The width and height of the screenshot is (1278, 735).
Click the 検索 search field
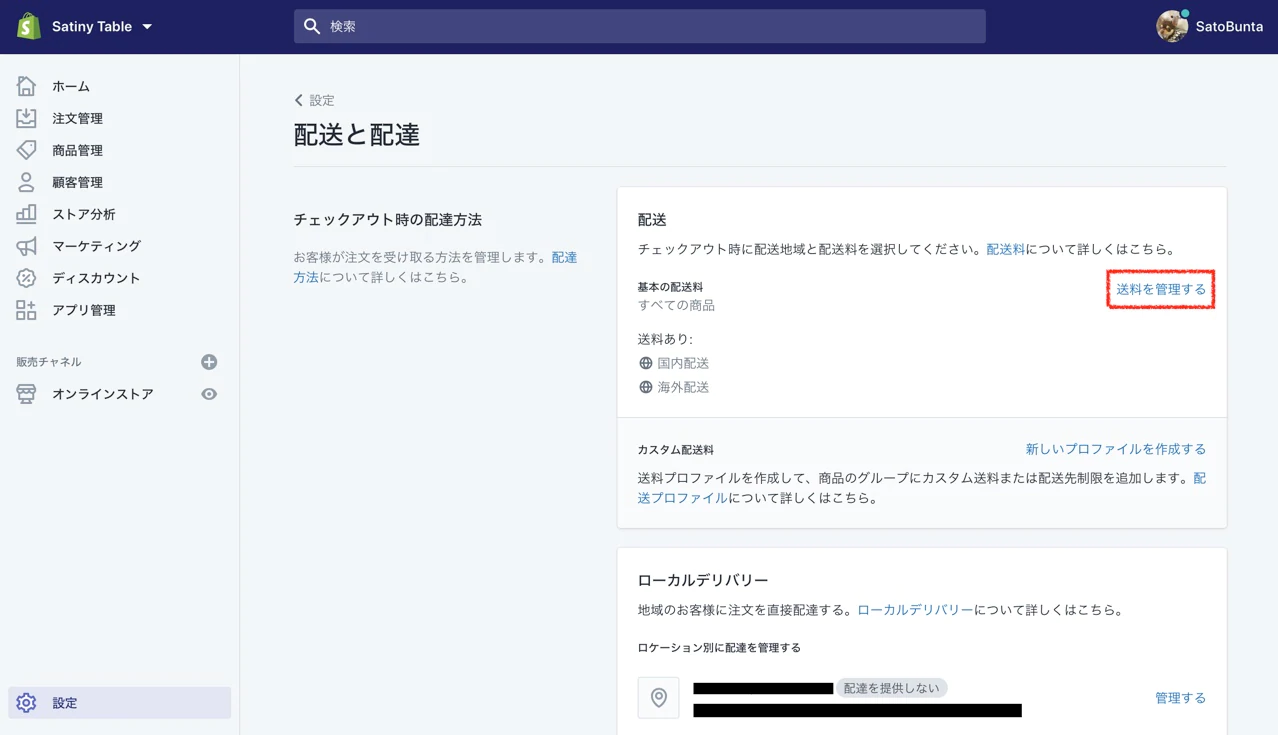(640, 27)
